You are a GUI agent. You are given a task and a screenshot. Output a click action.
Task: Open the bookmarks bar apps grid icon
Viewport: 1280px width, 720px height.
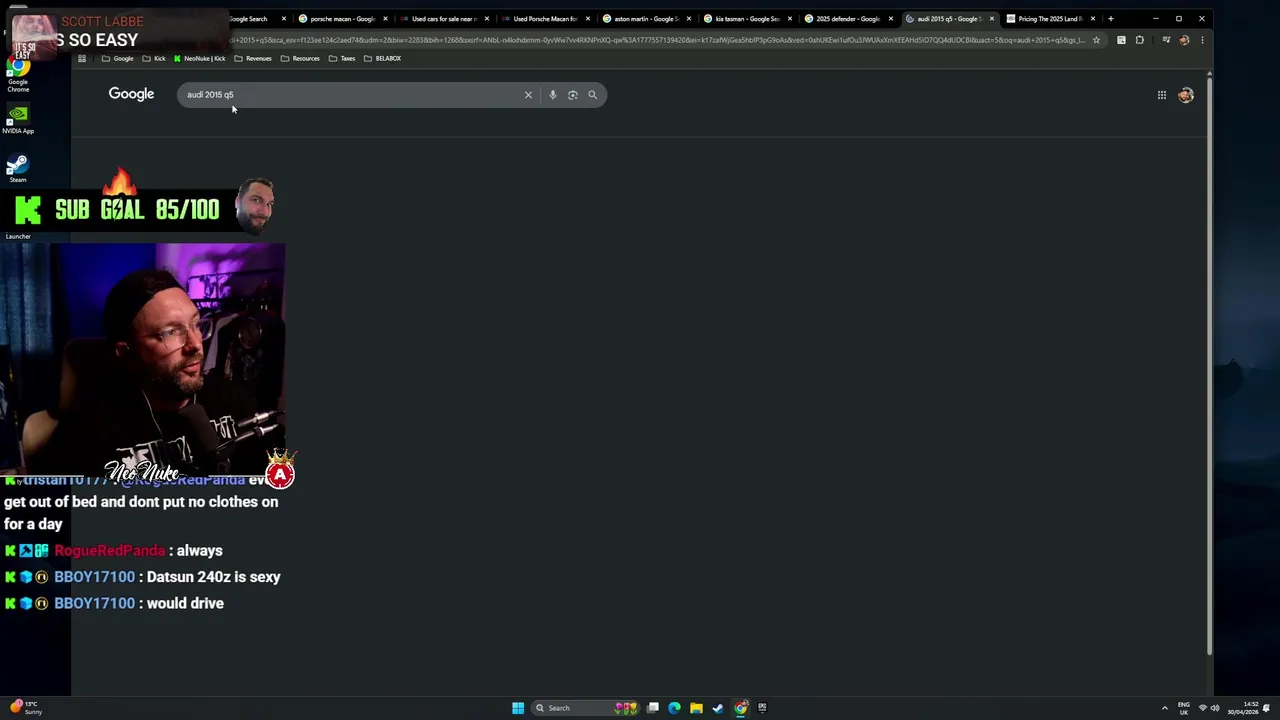(x=82, y=58)
